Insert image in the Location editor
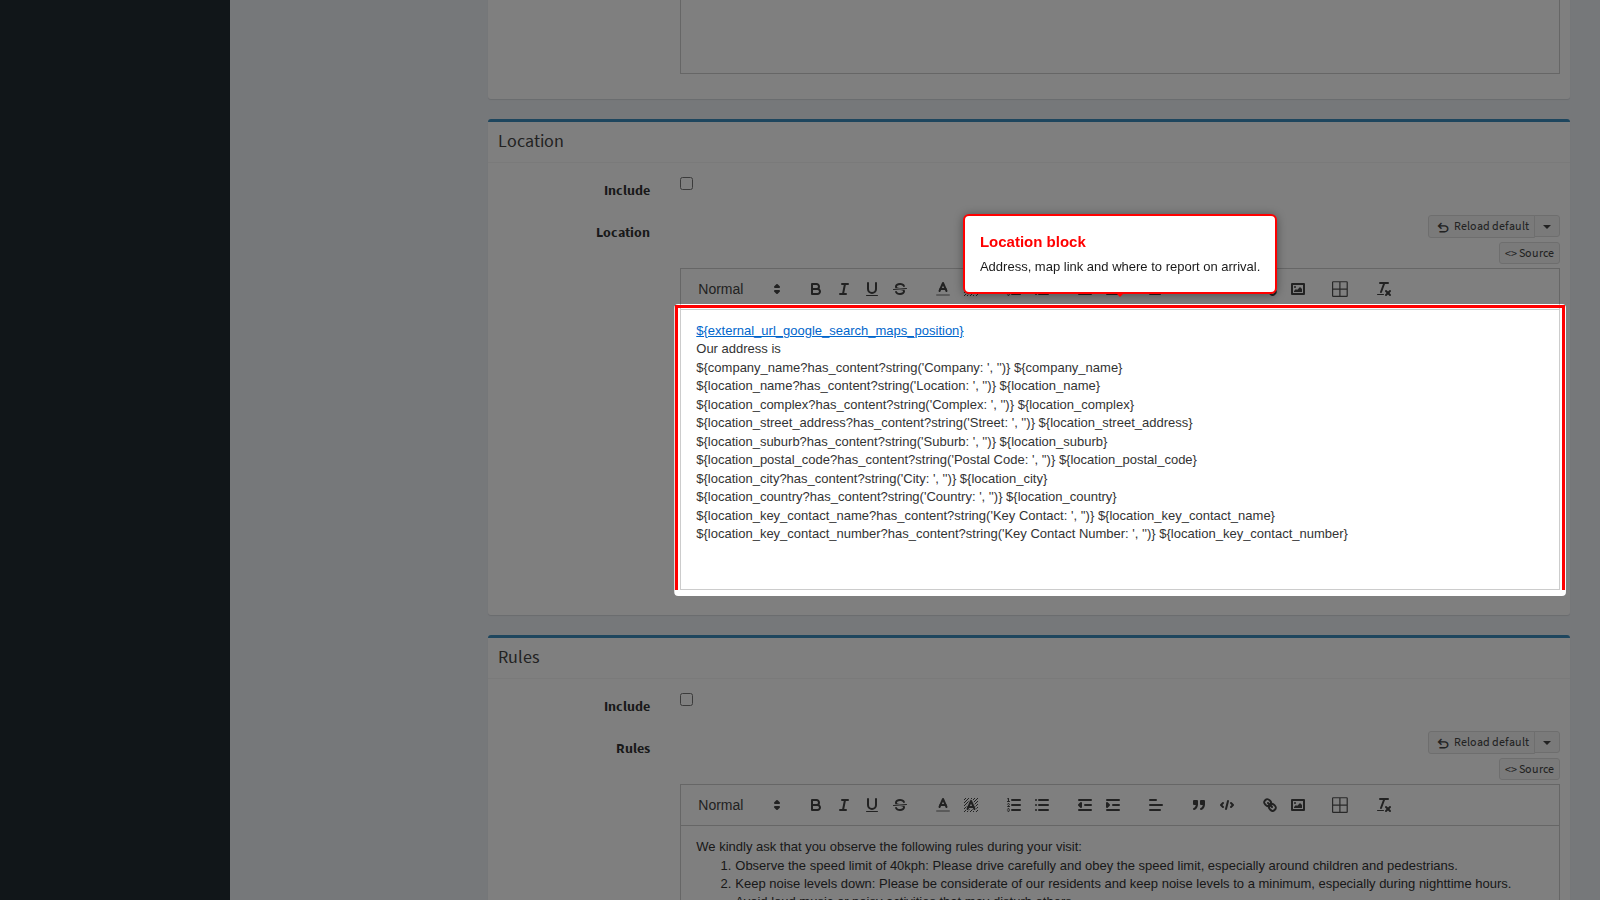This screenshot has width=1600, height=900. point(1298,289)
